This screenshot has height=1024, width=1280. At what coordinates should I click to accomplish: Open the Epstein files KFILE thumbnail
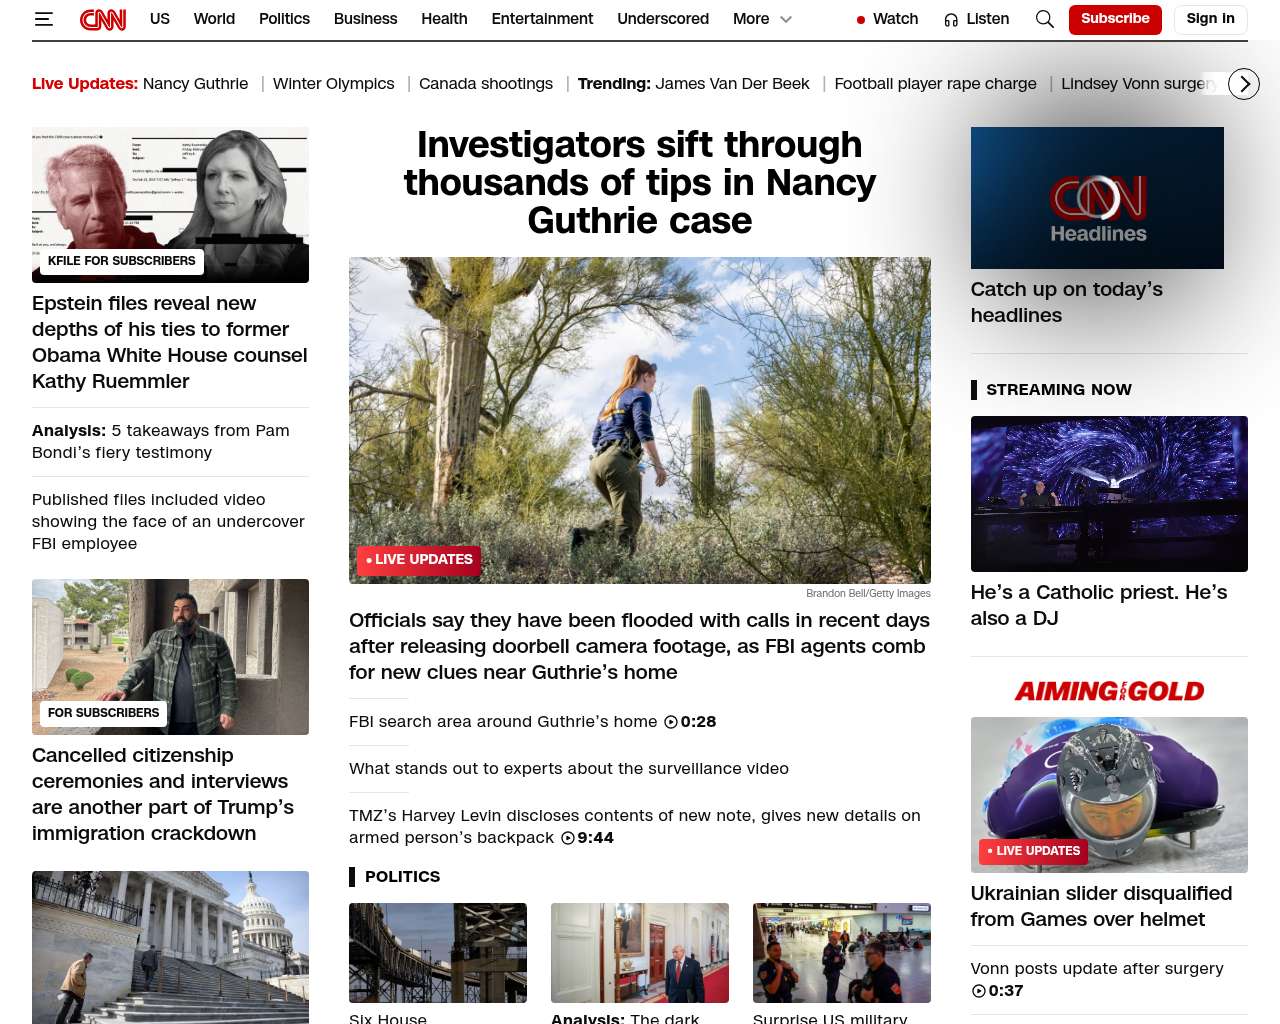(x=170, y=205)
